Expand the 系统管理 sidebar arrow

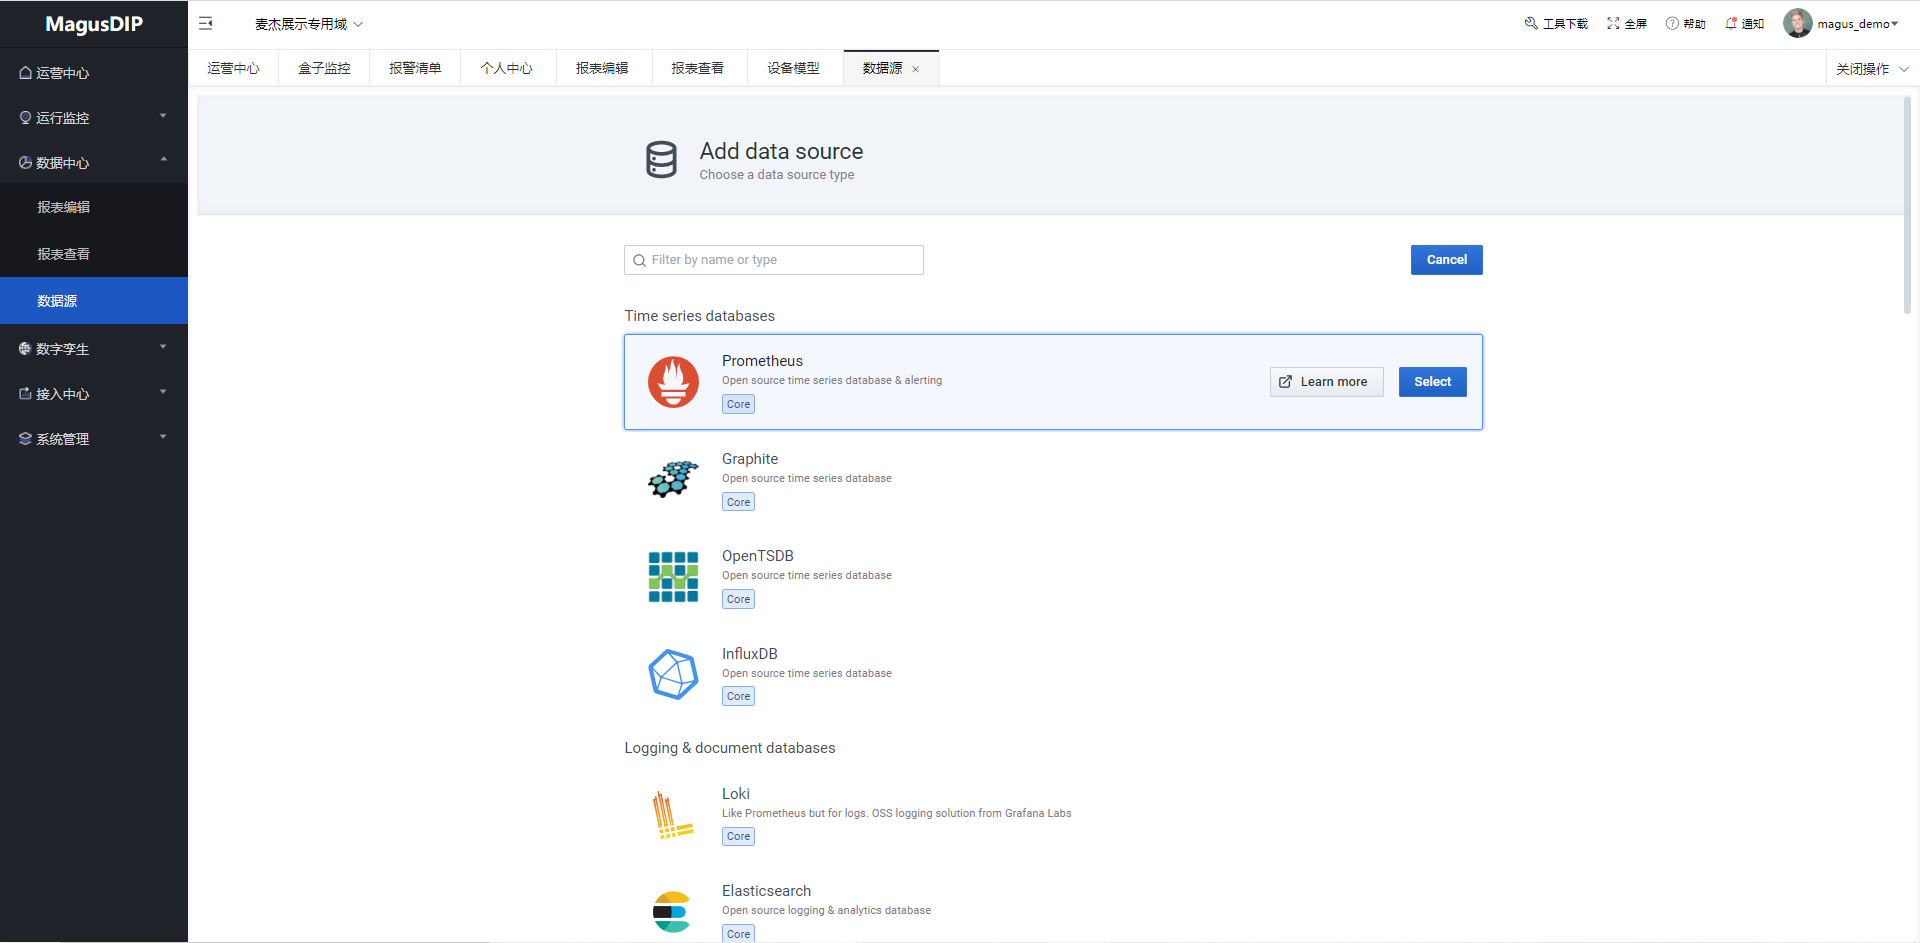(x=163, y=437)
